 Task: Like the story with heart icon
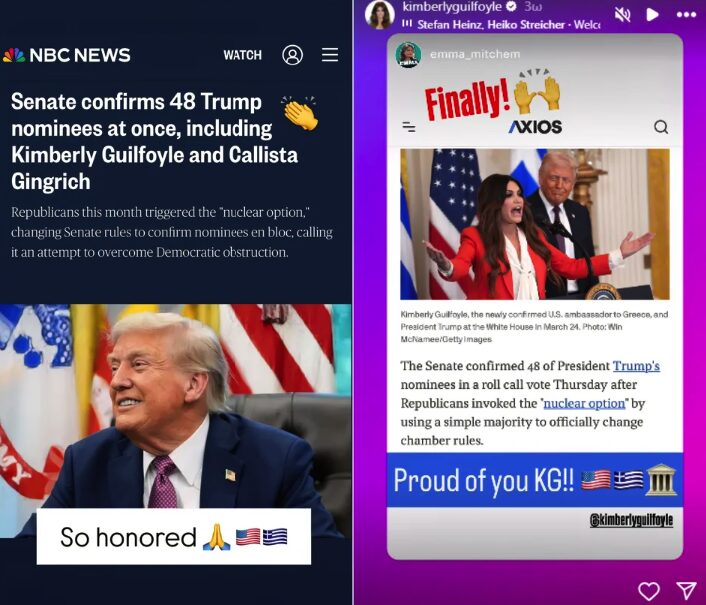pyautogui.click(x=649, y=591)
